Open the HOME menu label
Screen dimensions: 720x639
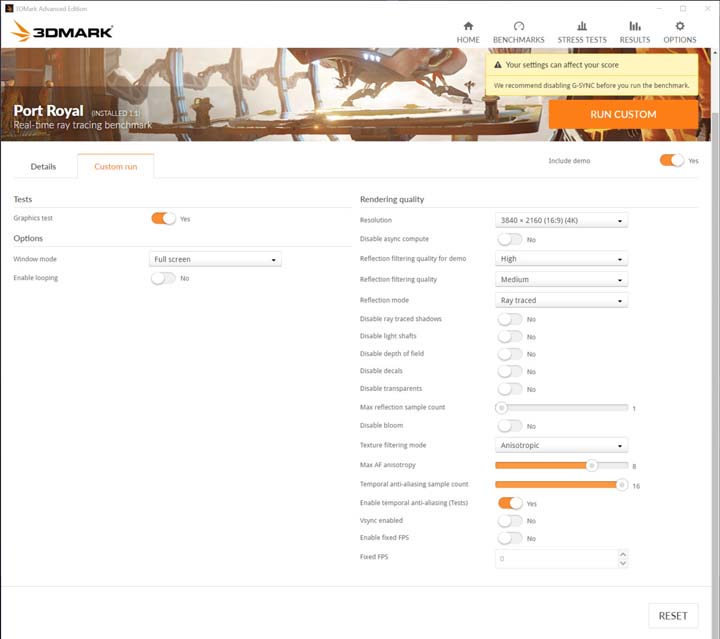coord(468,40)
